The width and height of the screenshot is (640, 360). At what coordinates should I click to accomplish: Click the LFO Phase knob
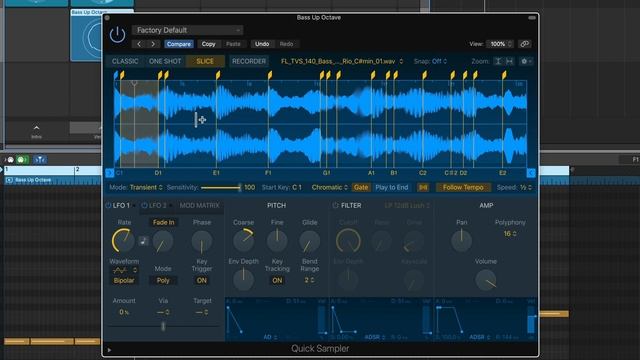pyautogui.click(x=202, y=242)
